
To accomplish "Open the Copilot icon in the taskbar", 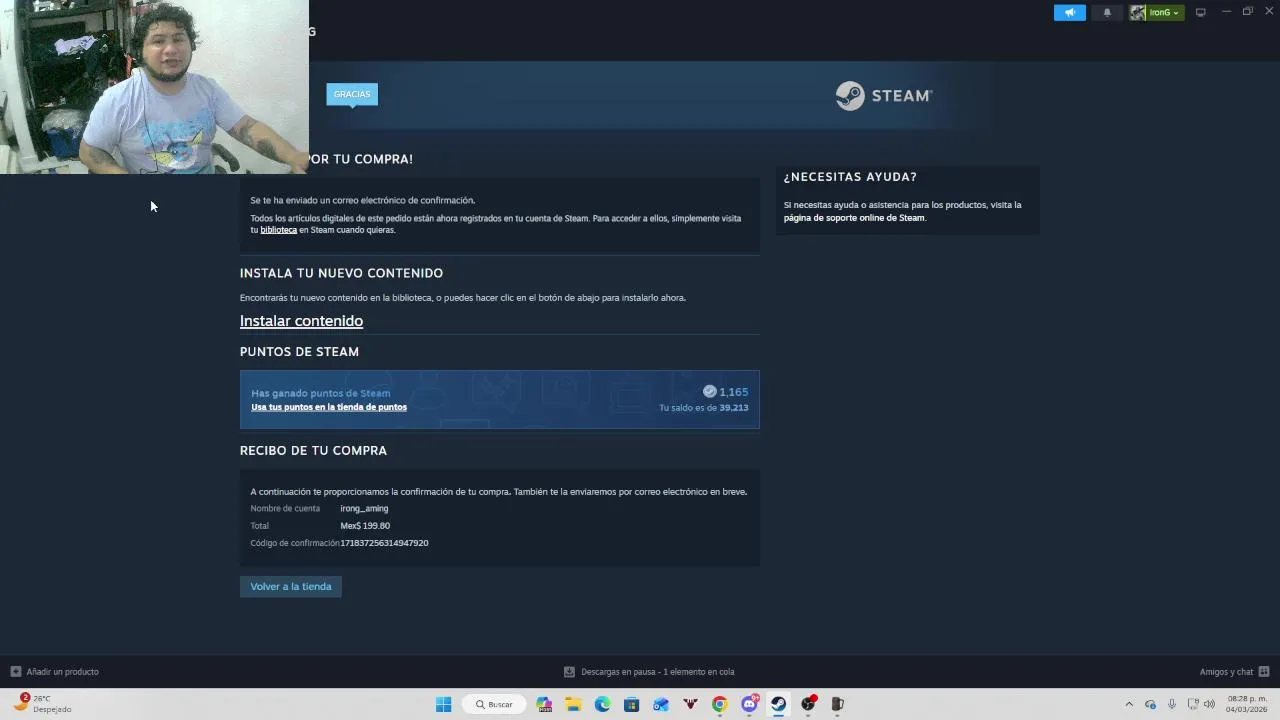I will (544, 704).
